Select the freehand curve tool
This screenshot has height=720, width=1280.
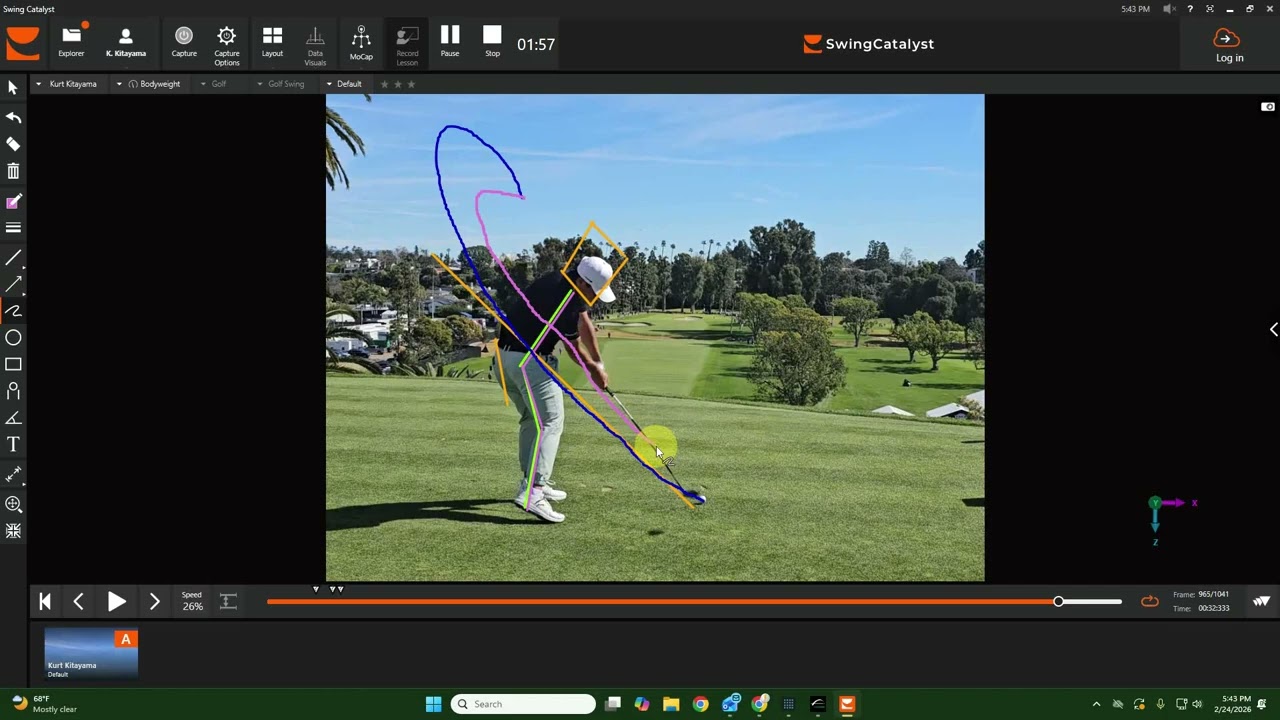coord(13,311)
